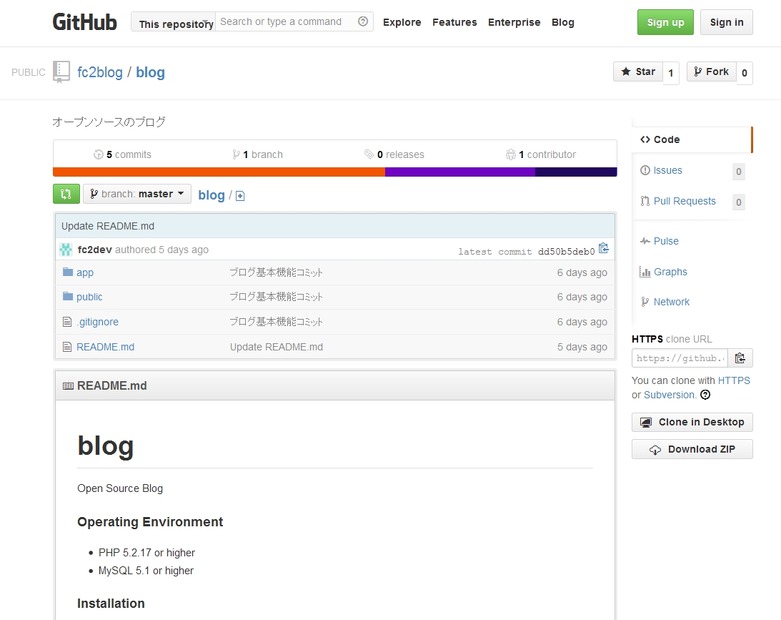The height and width of the screenshot is (620, 781).
Task: Select the Code tab label
Action: (x=666, y=139)
